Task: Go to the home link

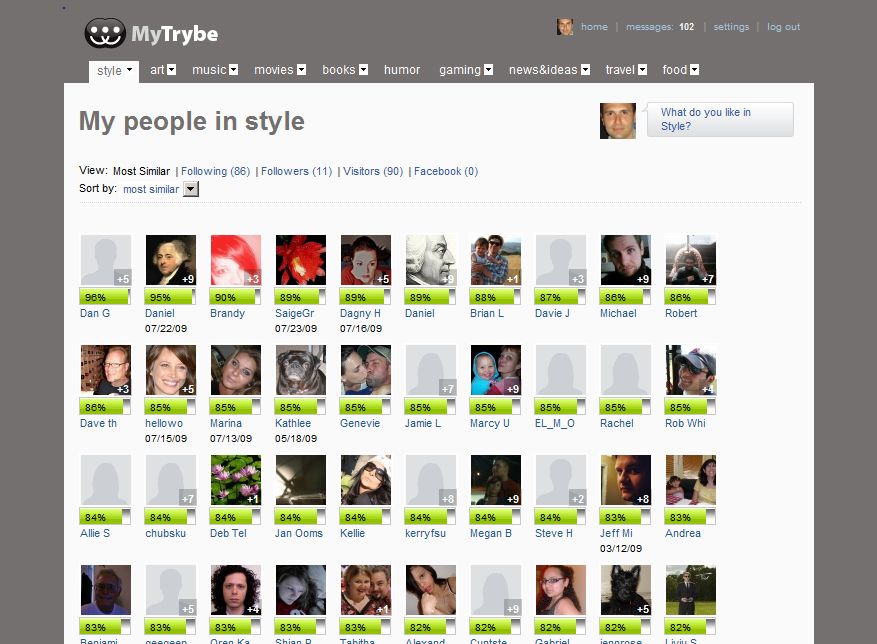Action: tap(594, 27)
